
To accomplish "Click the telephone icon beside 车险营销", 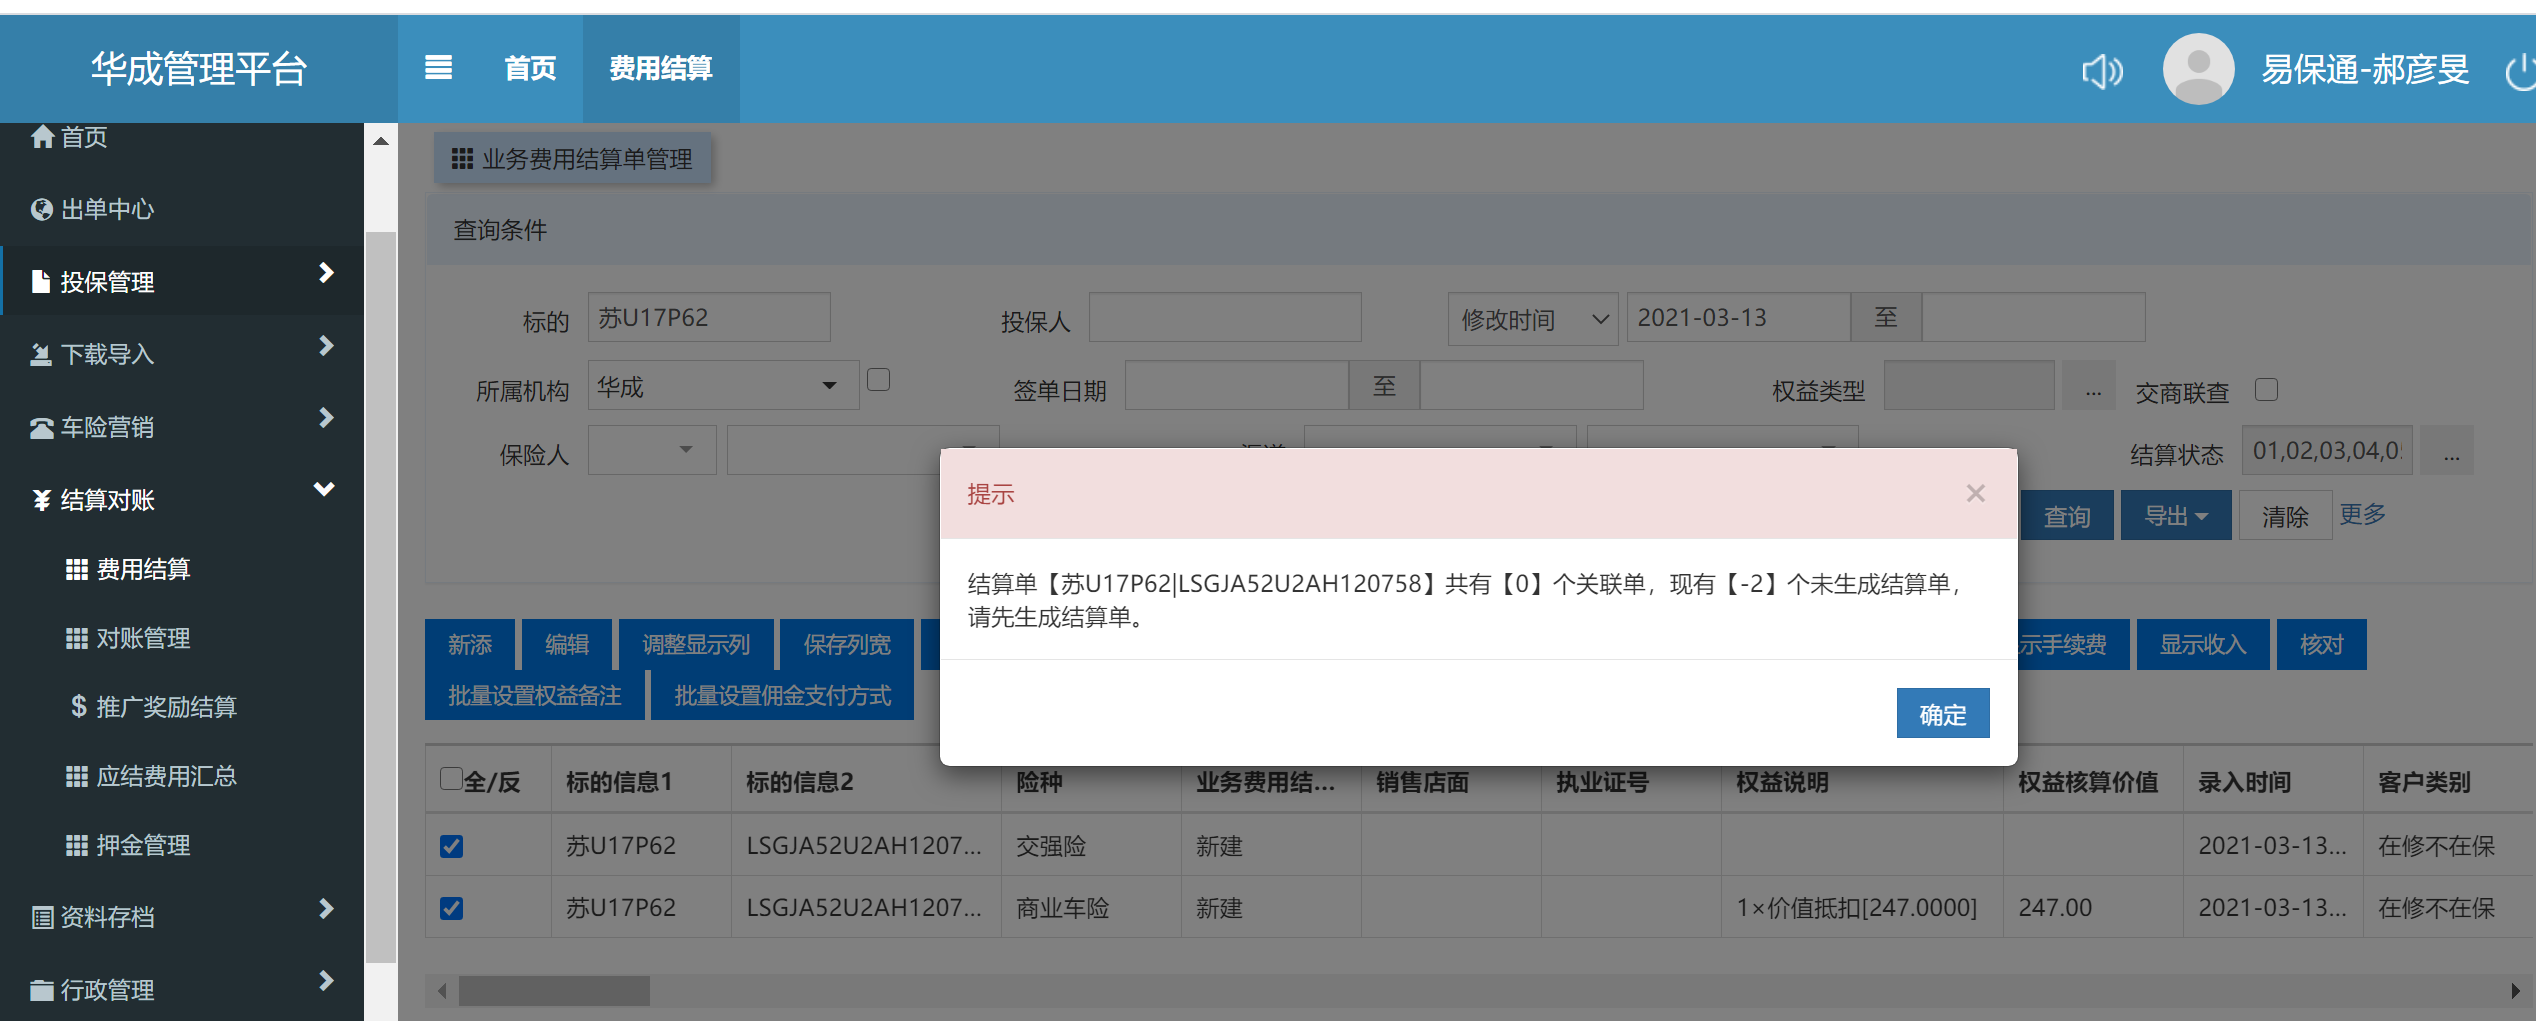I will [x=42, y=428].
